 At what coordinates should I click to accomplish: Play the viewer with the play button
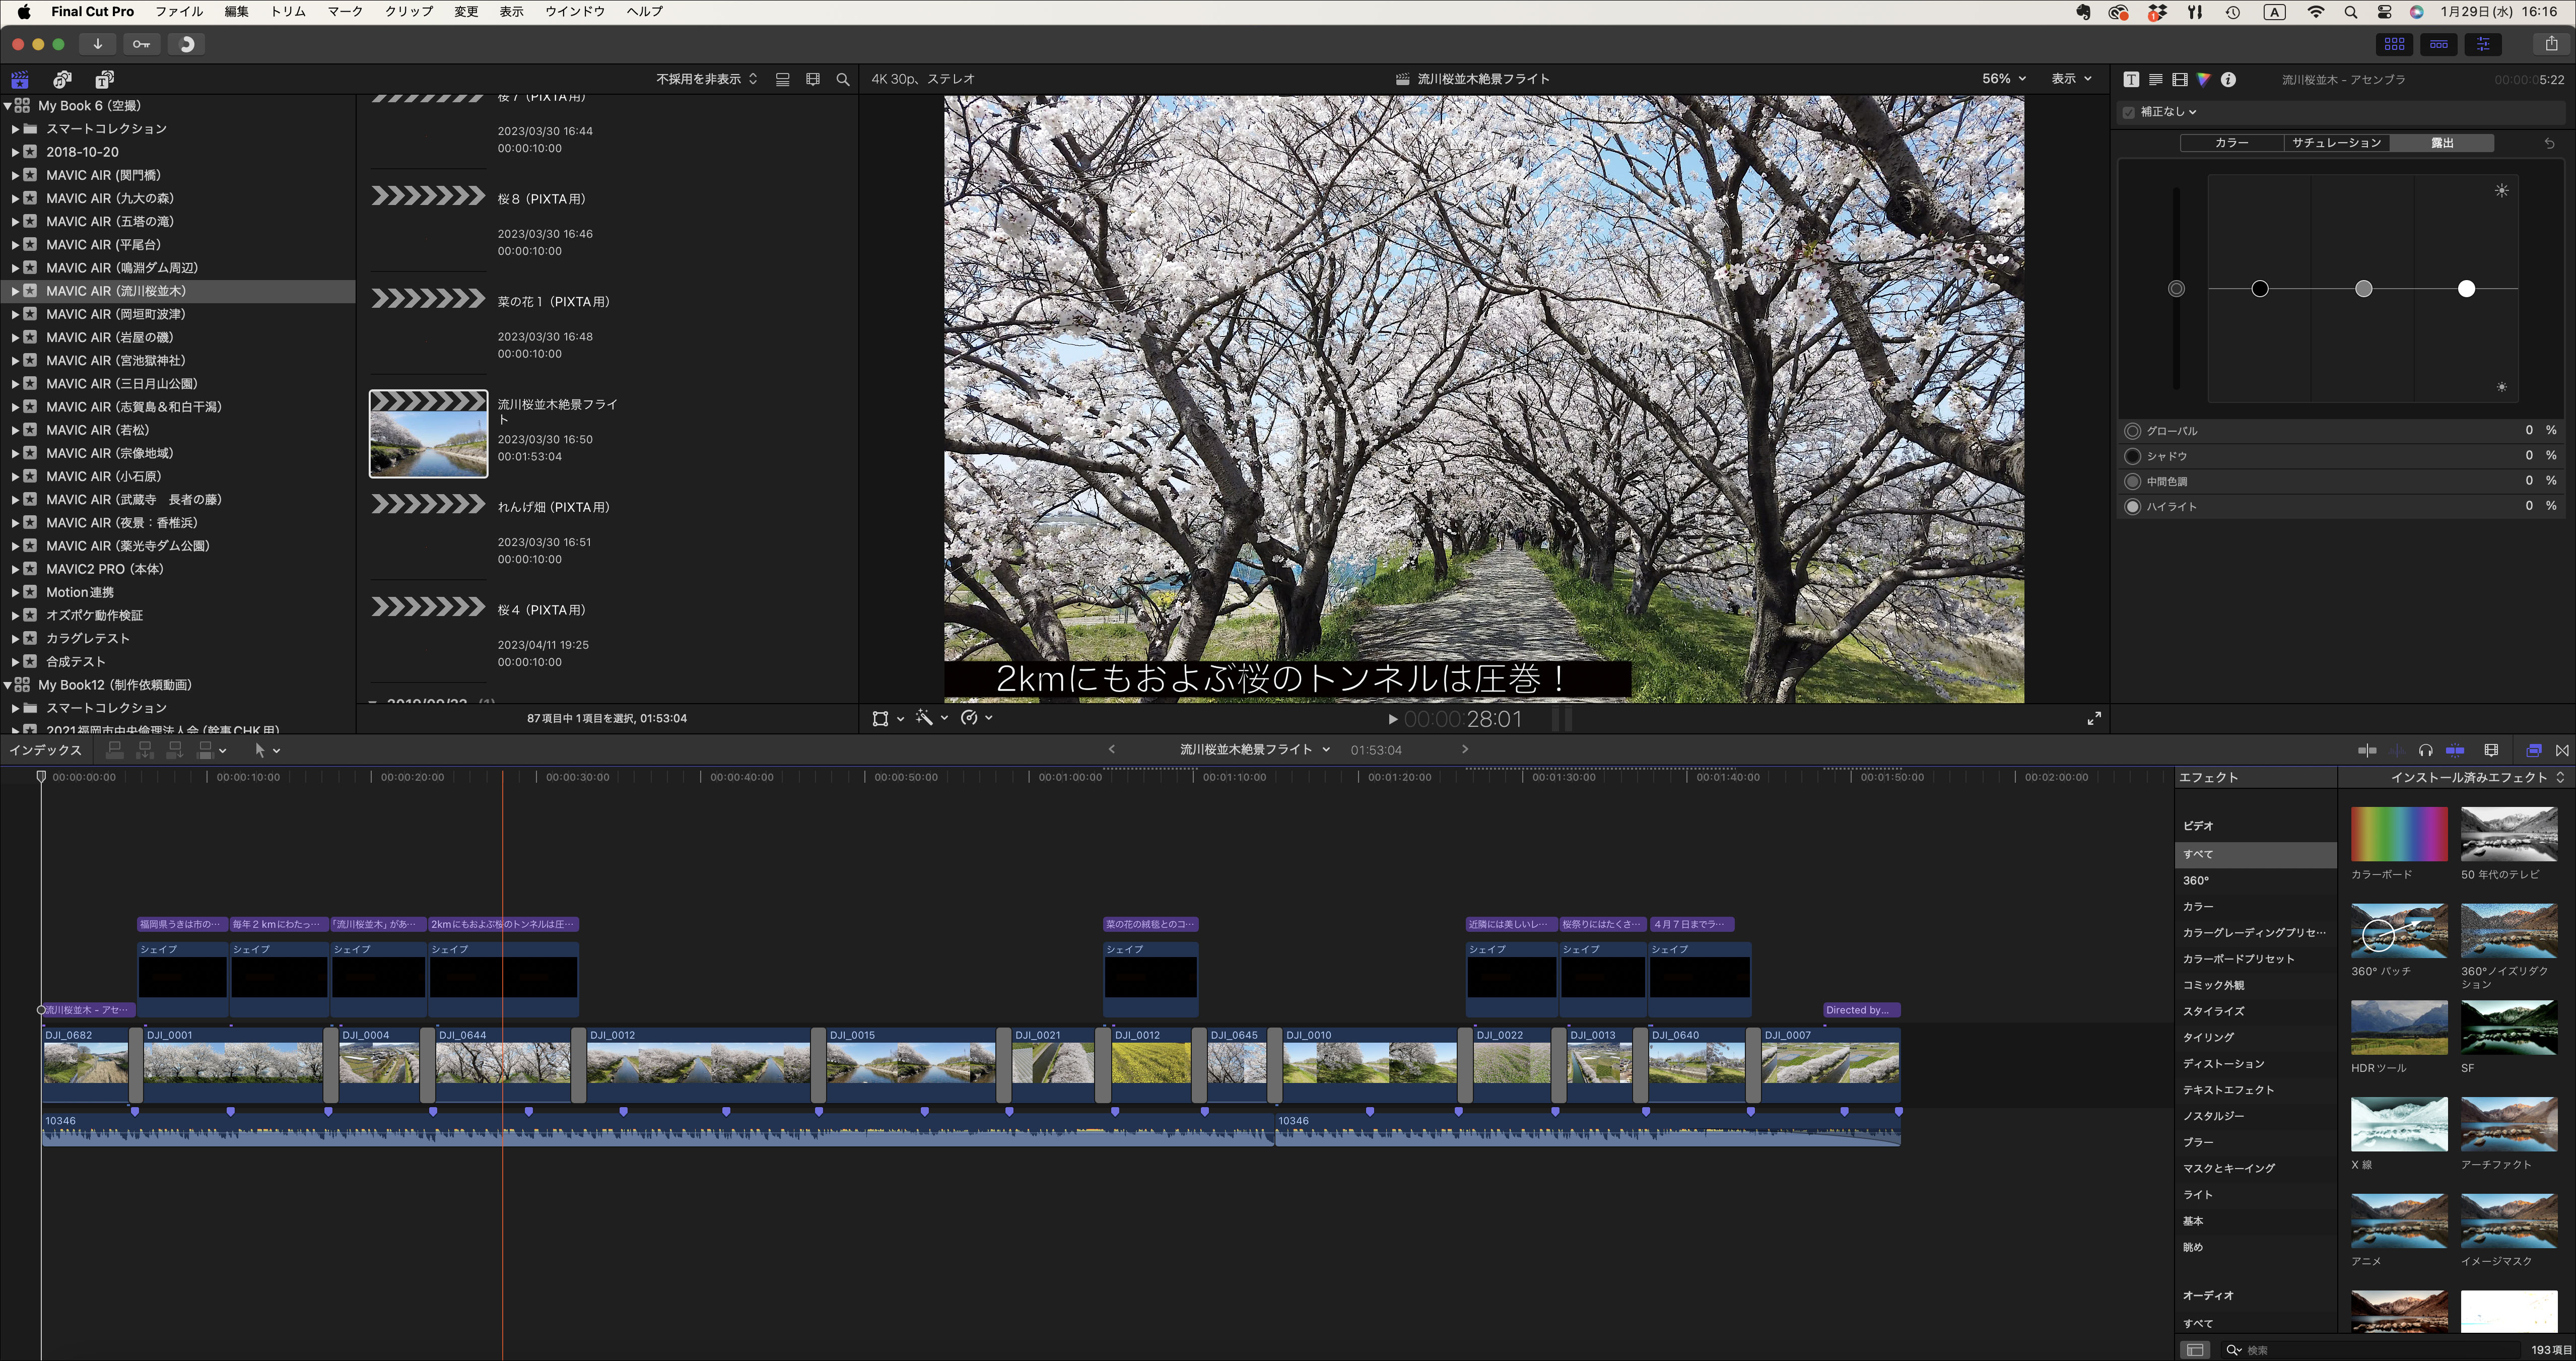(x=1392, y=719)
